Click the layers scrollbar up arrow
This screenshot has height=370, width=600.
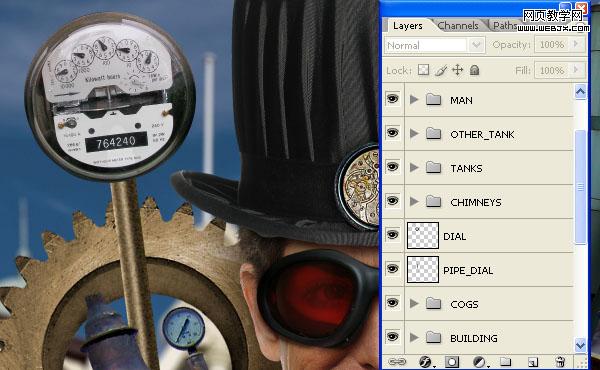[x=580, y=92]
